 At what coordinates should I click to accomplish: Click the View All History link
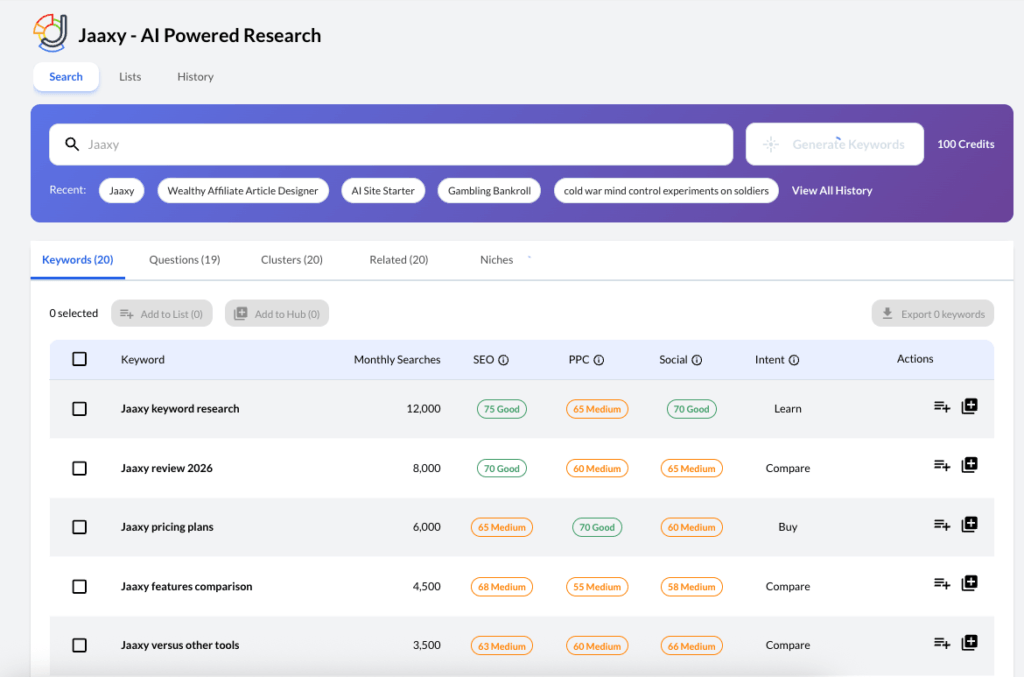[831, 190]
